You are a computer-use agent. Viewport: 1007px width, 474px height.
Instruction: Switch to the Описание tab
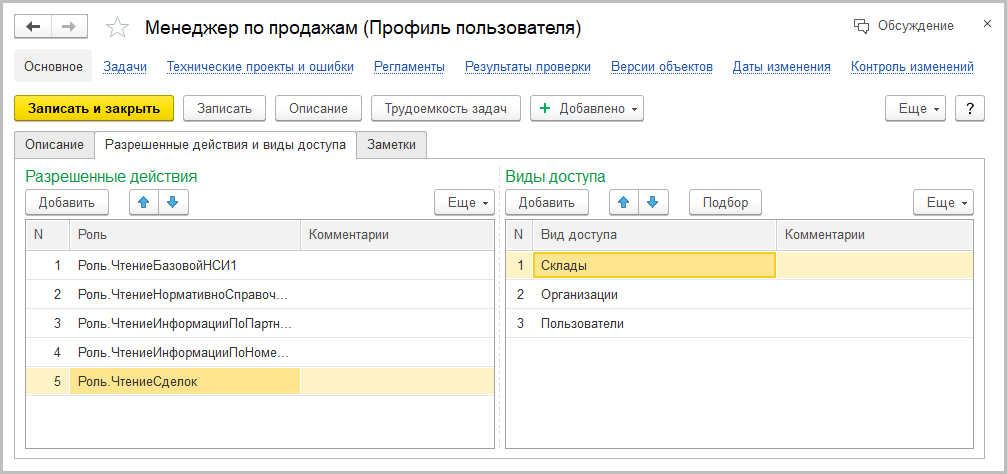[54, 145]
